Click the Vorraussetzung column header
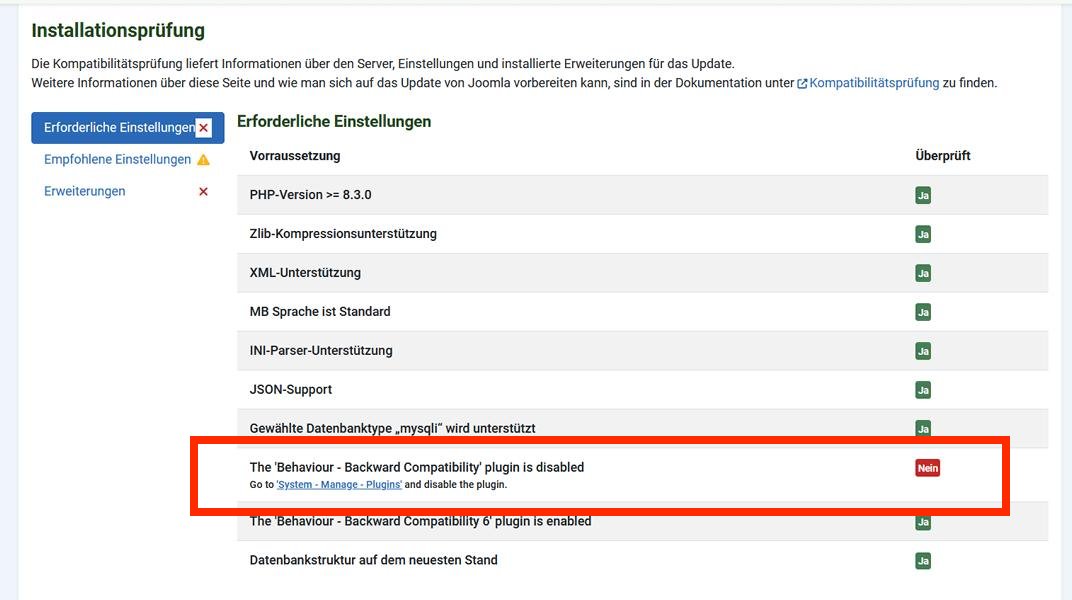Image resolution: width=1072 pixels, height=600 pixels. point(290,155)
